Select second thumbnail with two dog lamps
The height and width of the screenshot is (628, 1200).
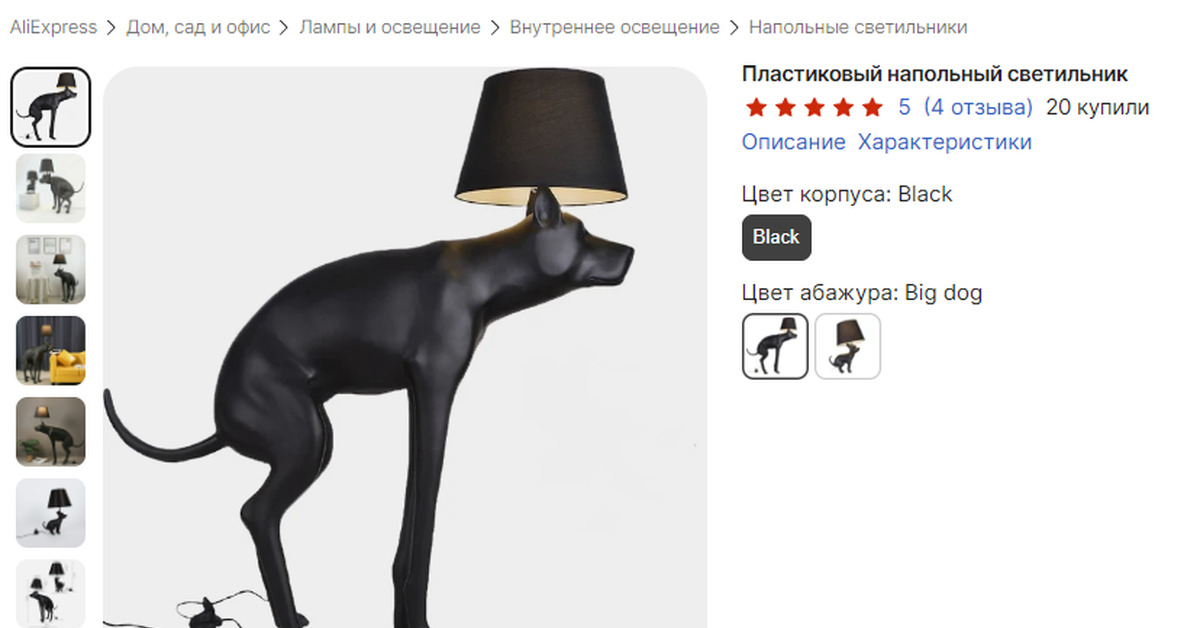click(x=50, y=188)
